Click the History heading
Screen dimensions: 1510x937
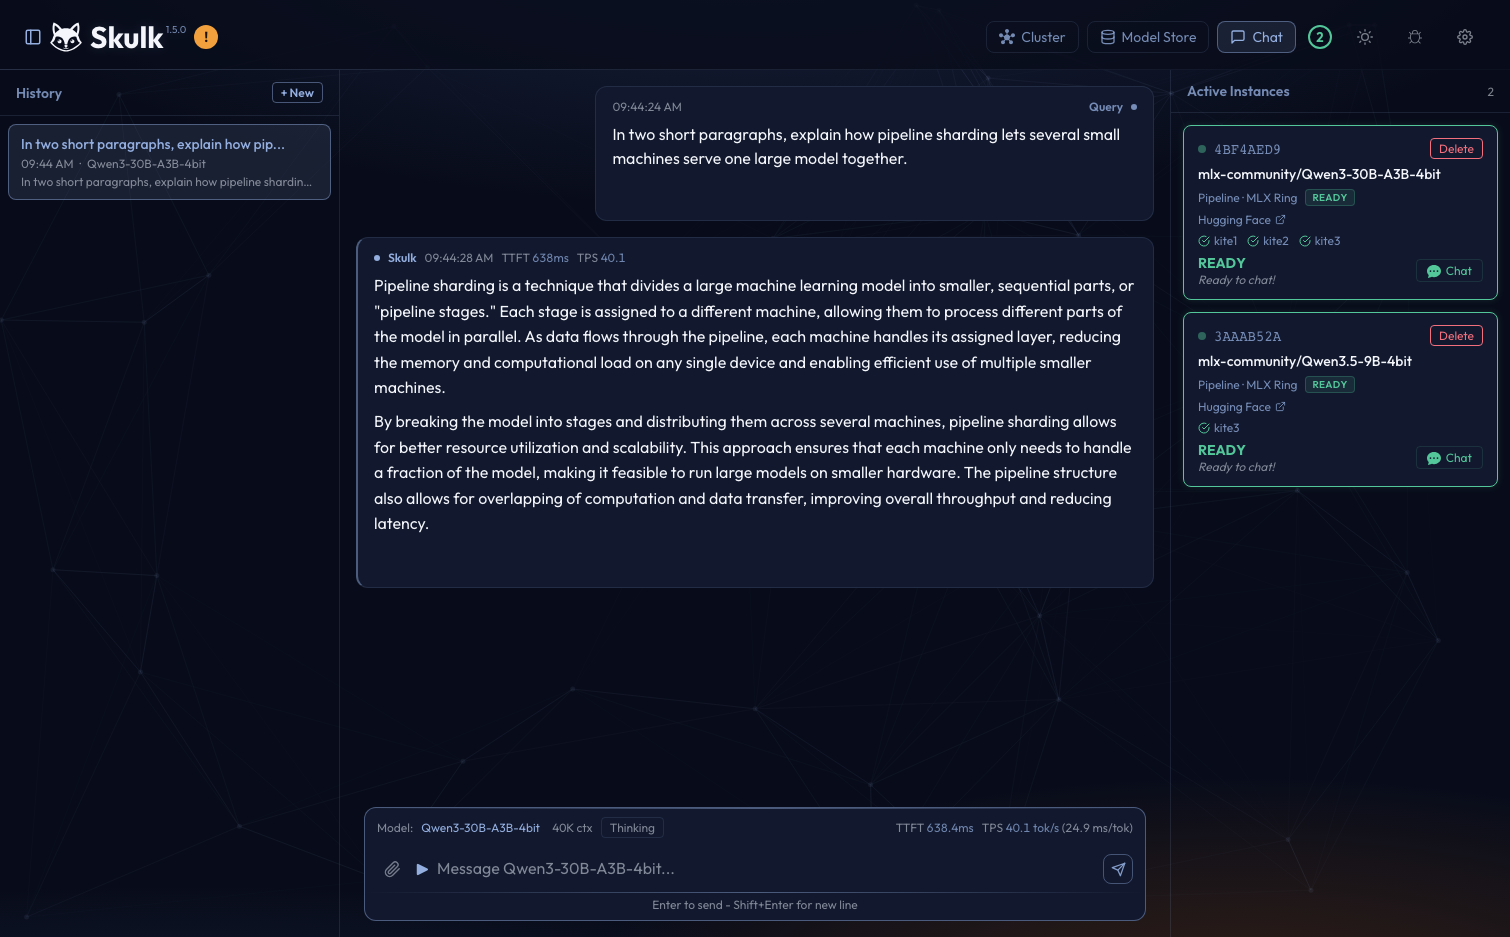(x=39, y=93)
